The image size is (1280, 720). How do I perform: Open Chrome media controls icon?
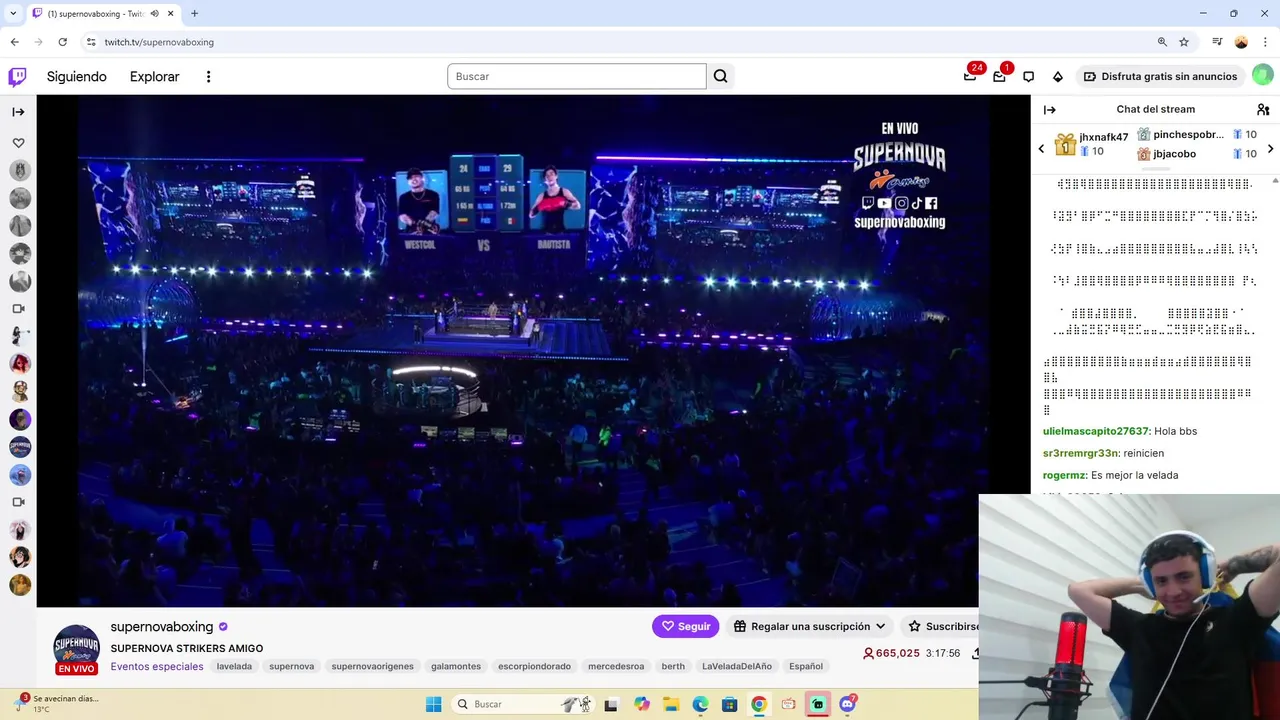[1217, 42]
